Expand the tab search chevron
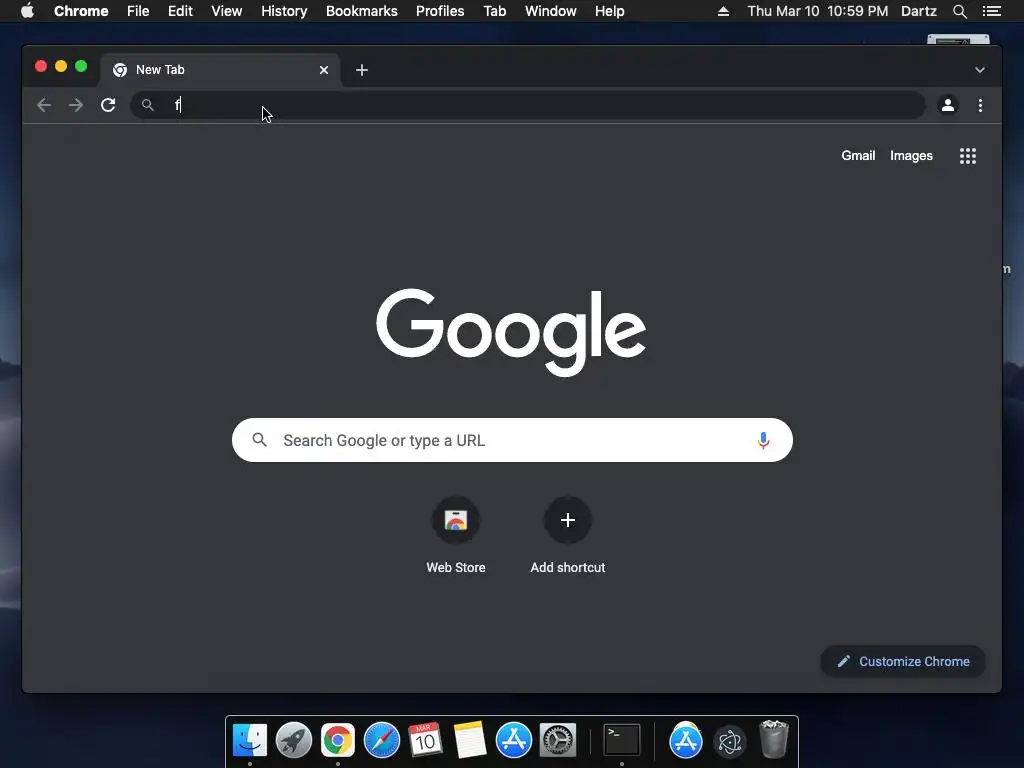This screenshot has height=768, width=1024. (980, 70)
